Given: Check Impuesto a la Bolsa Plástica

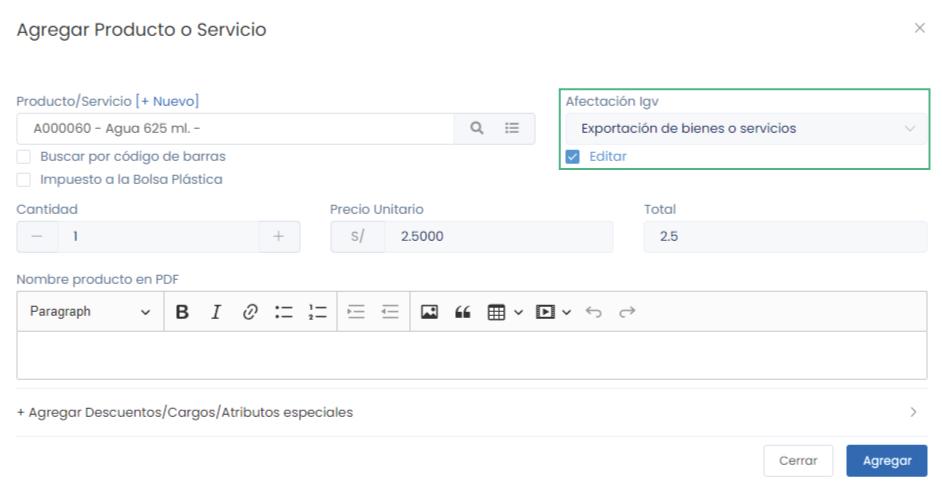Looking at the screenshot, I should pos(24,180).
